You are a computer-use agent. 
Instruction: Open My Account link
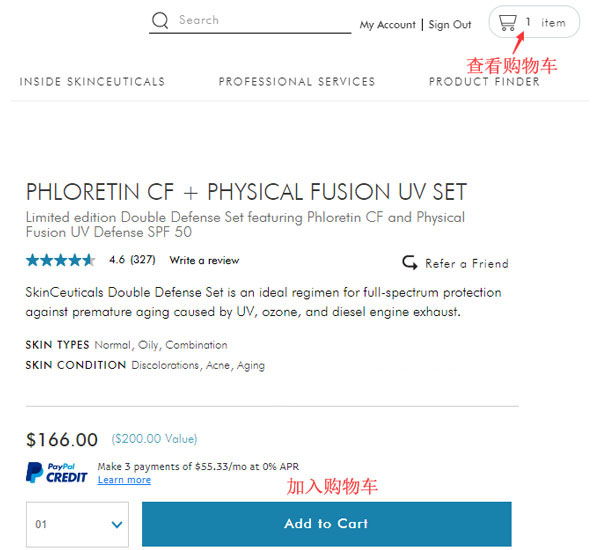pyautogui.click(x=388, y=25)
